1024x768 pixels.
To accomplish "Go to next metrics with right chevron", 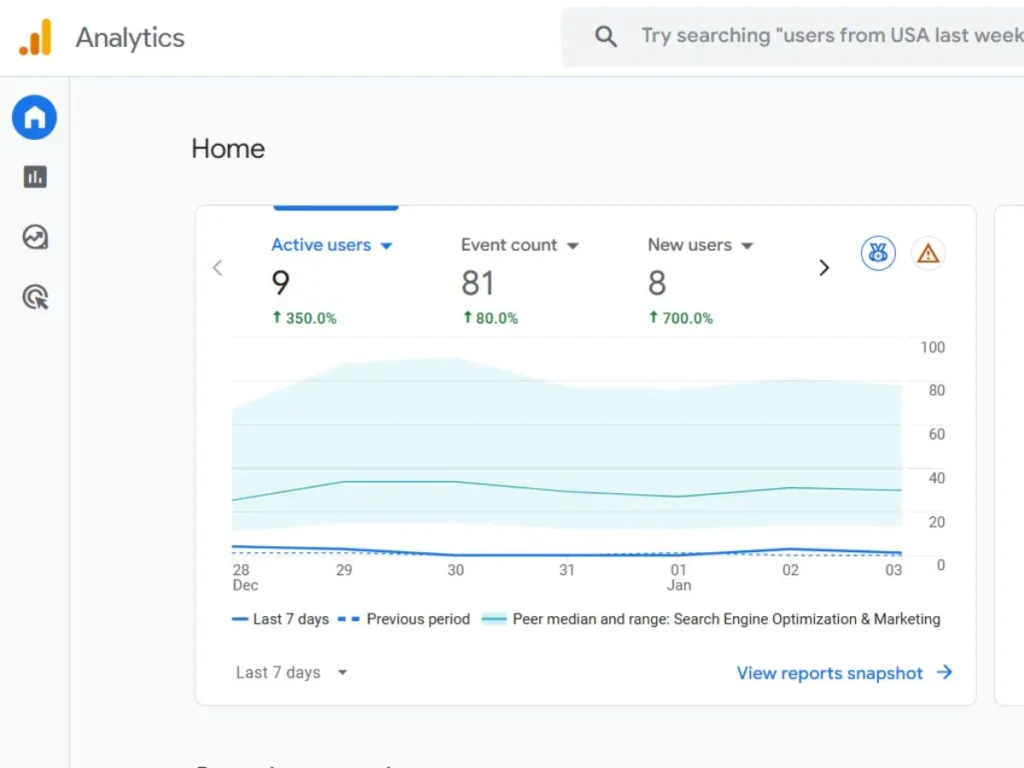I will (x=824, y=268).
